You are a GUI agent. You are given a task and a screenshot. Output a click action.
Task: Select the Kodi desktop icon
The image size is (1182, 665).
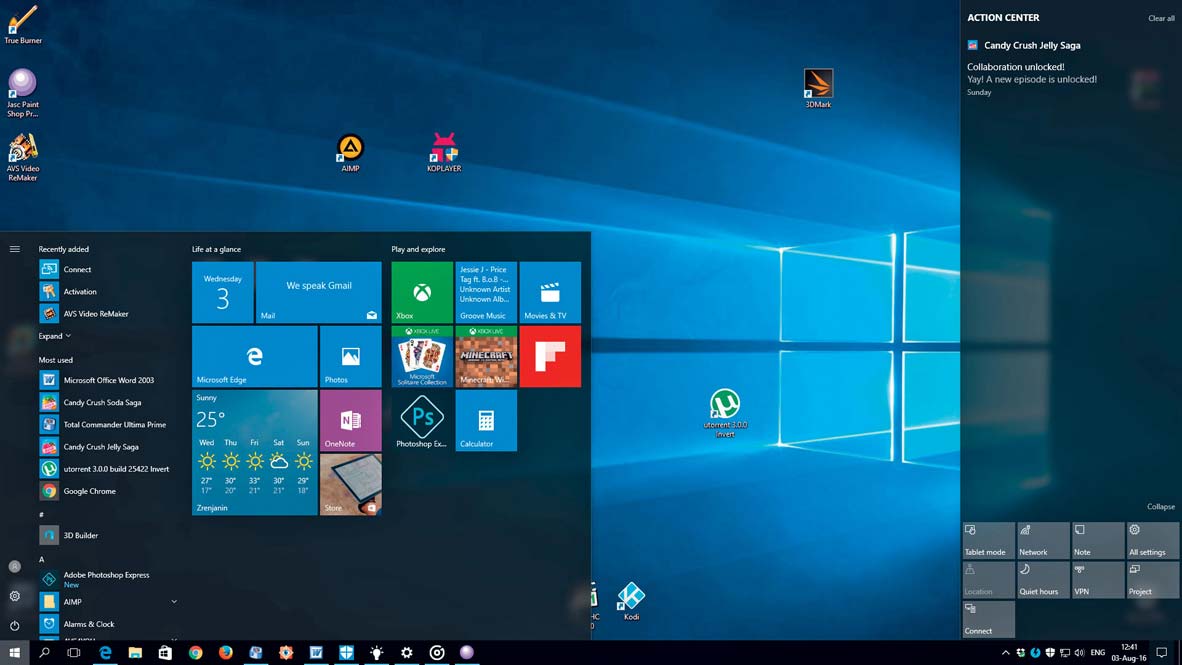coord(631,601)
